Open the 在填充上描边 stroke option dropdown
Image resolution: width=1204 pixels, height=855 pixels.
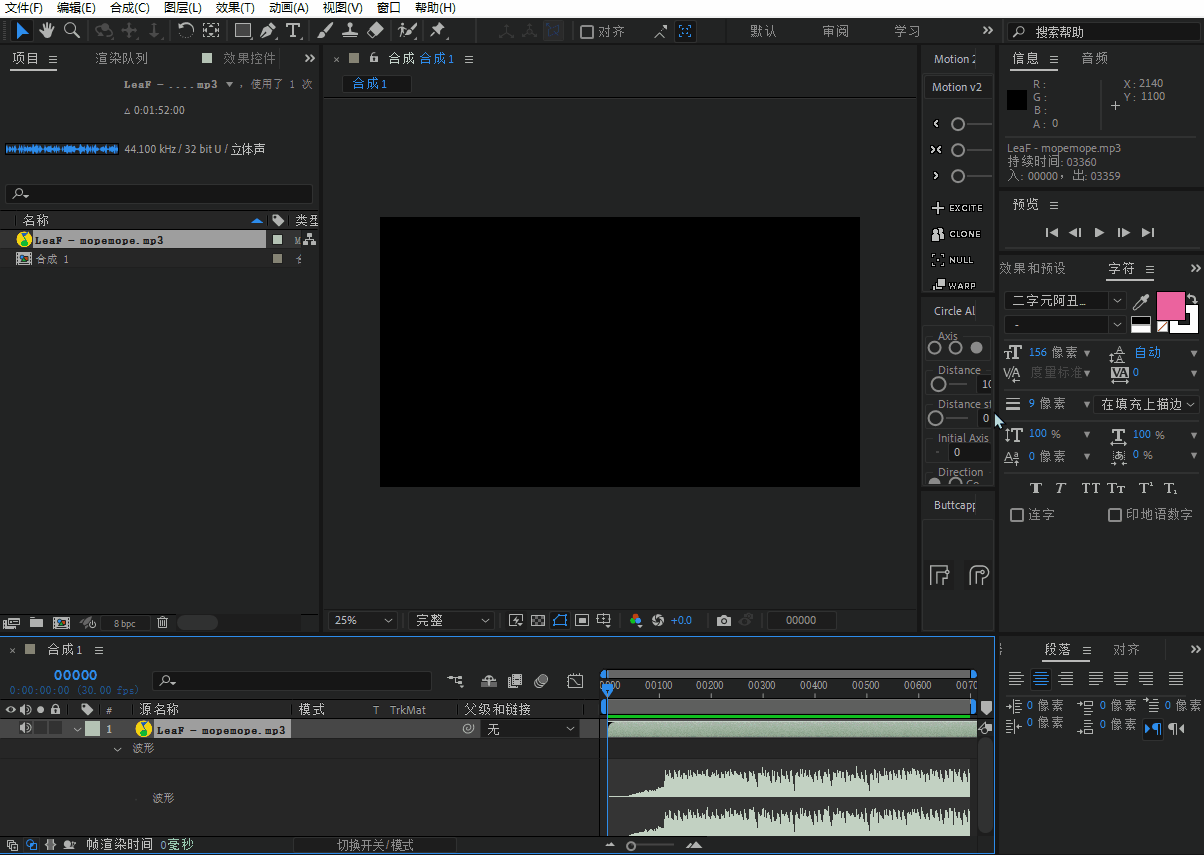coord(1147,404)
